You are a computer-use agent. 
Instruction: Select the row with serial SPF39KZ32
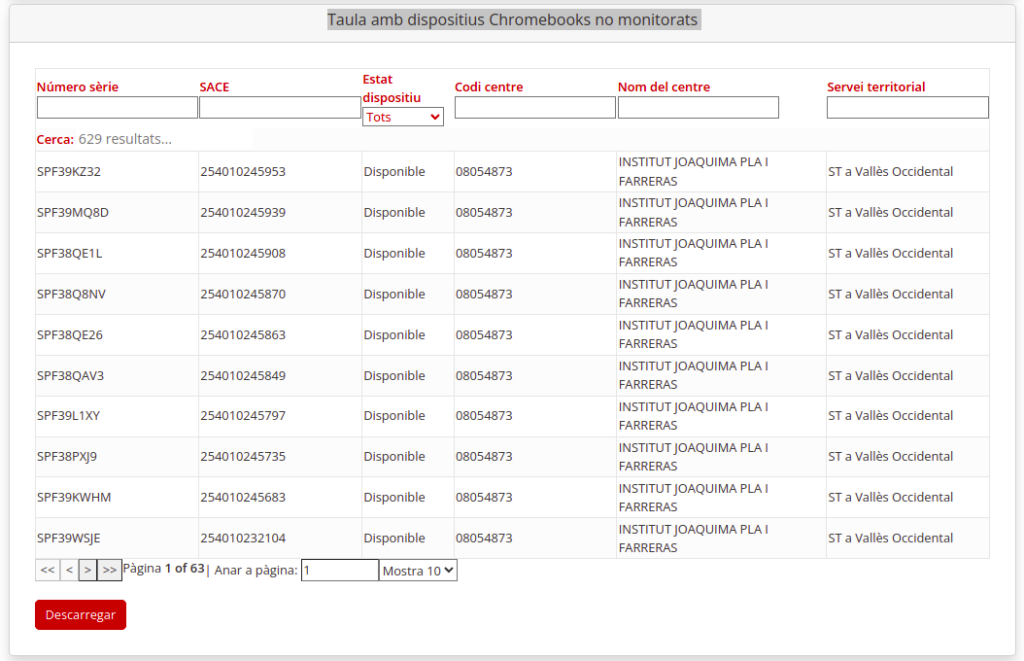(69, 172)
